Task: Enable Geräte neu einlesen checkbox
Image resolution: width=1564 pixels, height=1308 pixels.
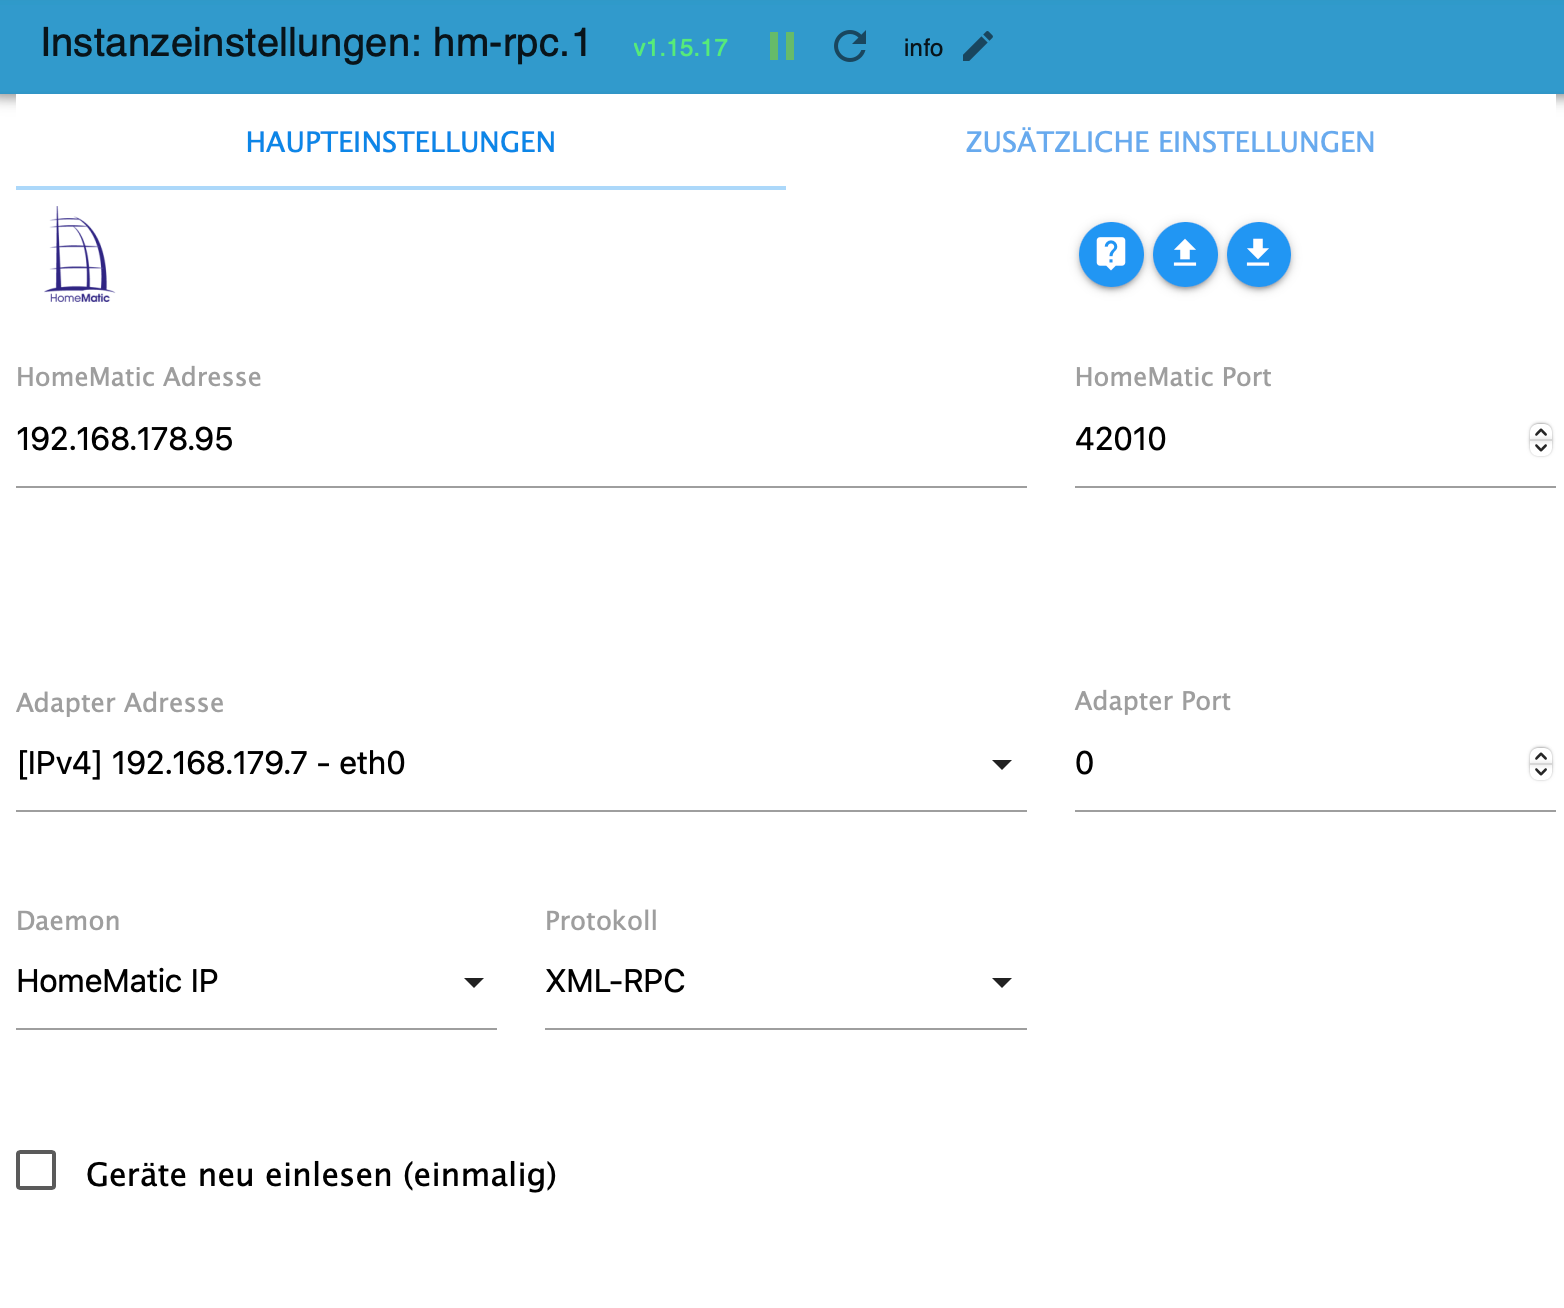Action: [36, 1170]
